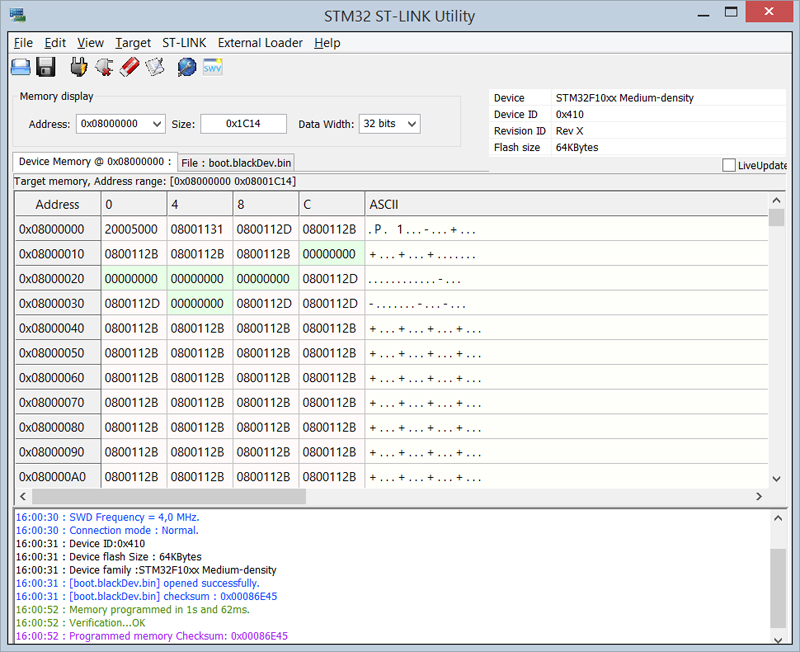The width and height of the screenshot is (800, 652).
Task: Minimize the ST-LINK Utility window
Action: click(x=704, y=14)
